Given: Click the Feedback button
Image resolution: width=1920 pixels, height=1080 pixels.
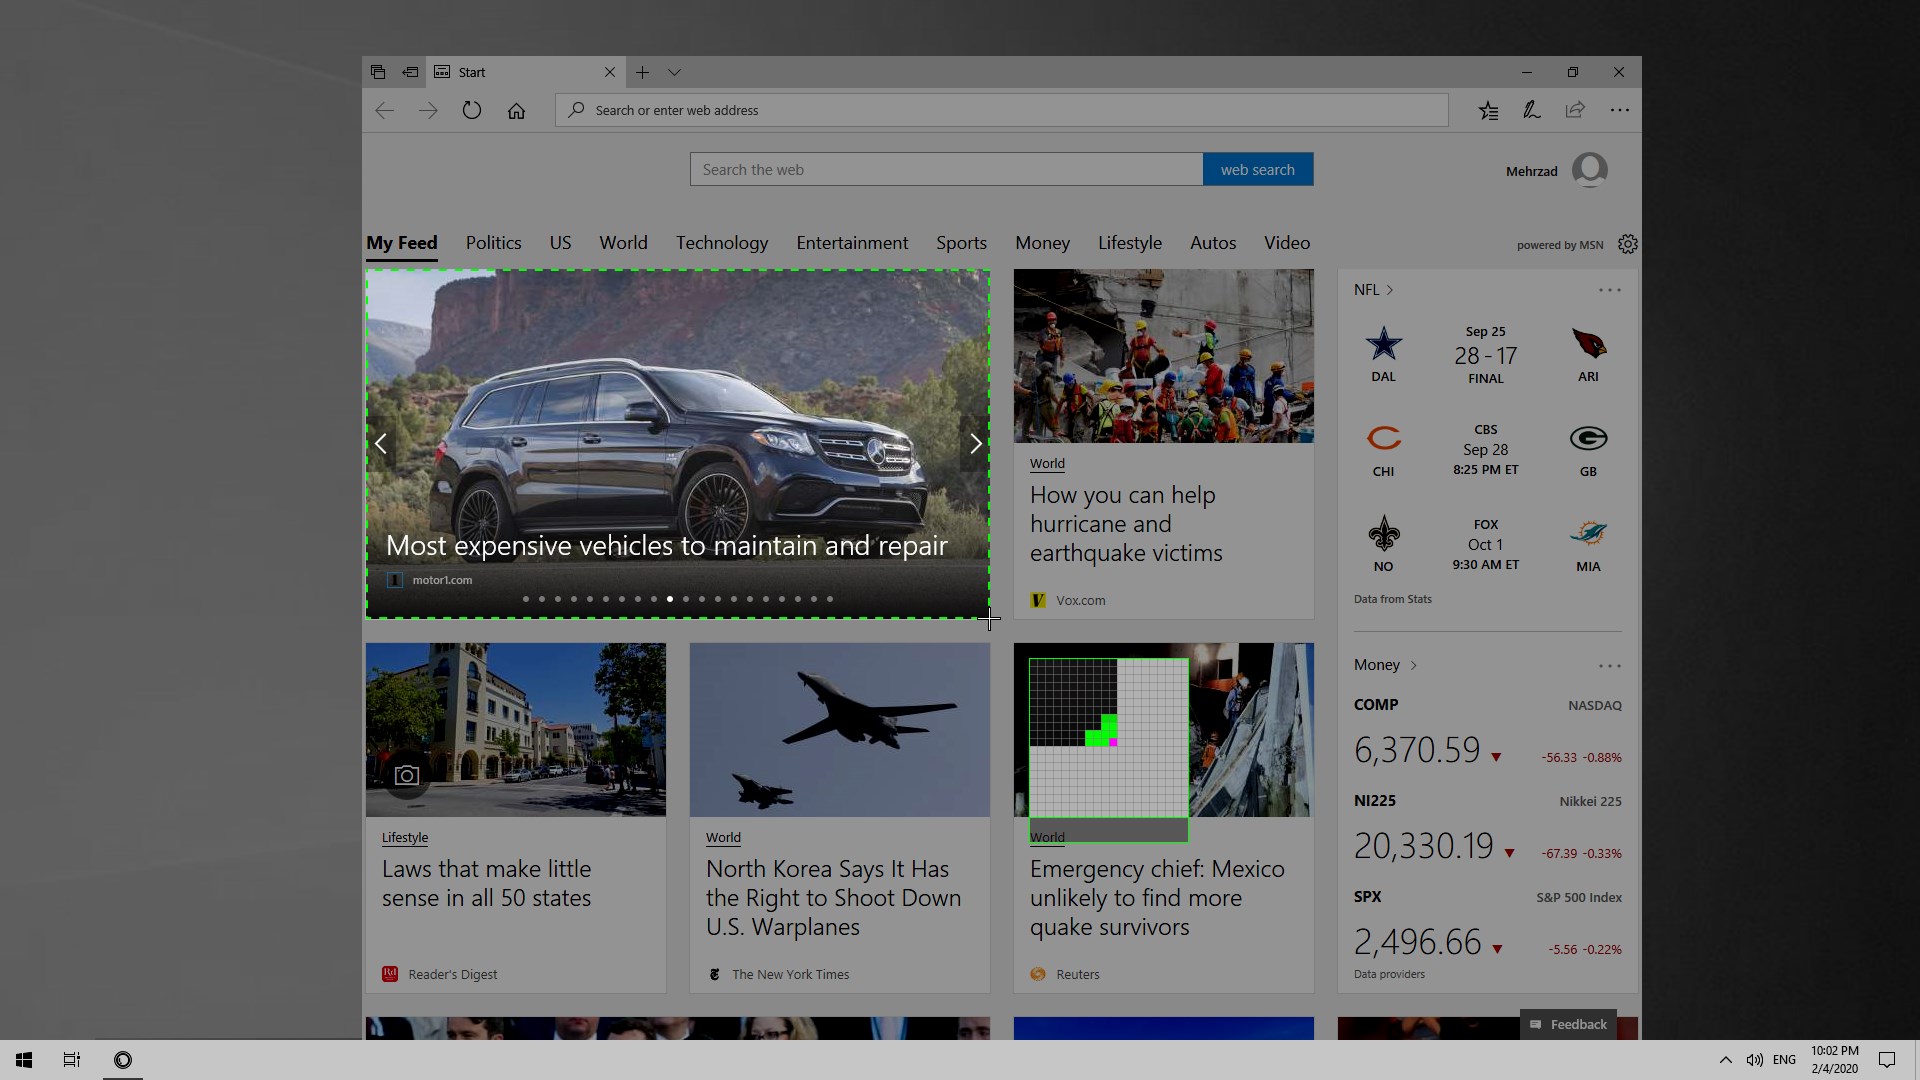Looking at the screenshot, I should 1568,1024.
